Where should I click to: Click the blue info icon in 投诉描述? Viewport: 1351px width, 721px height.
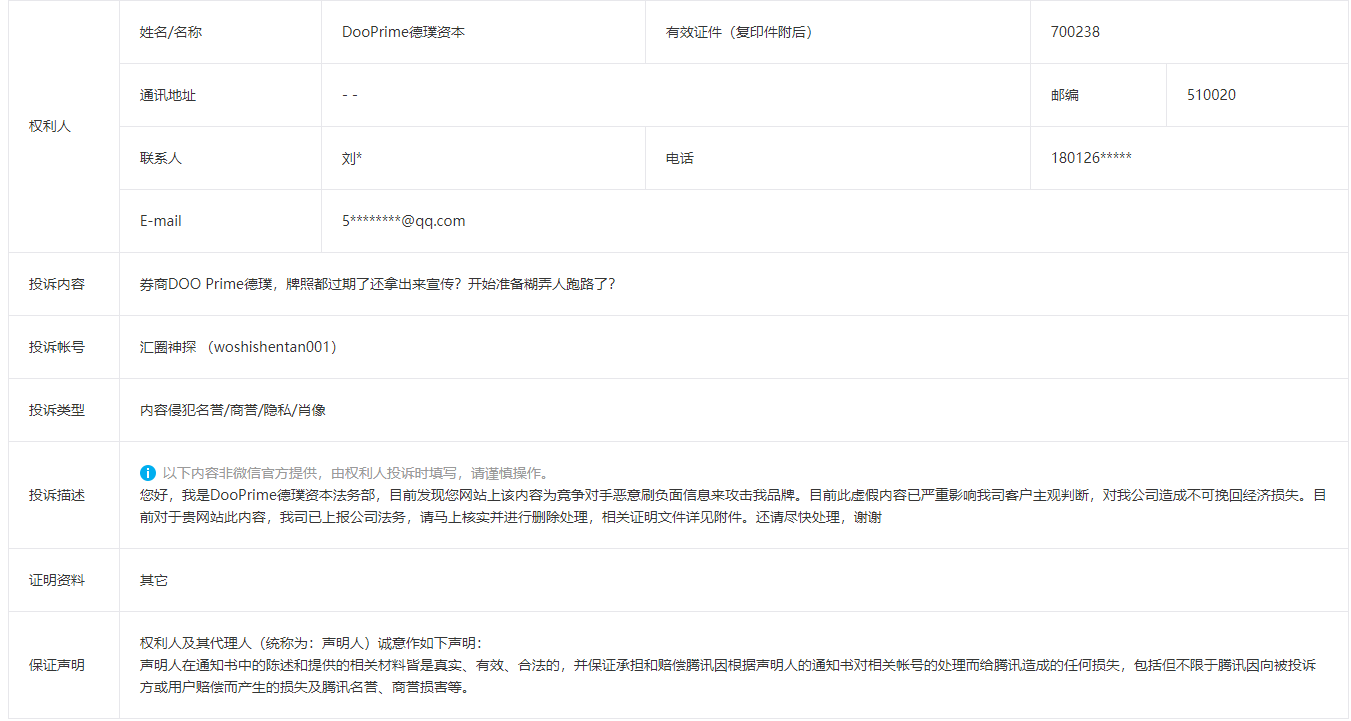[x=148, y=472]
